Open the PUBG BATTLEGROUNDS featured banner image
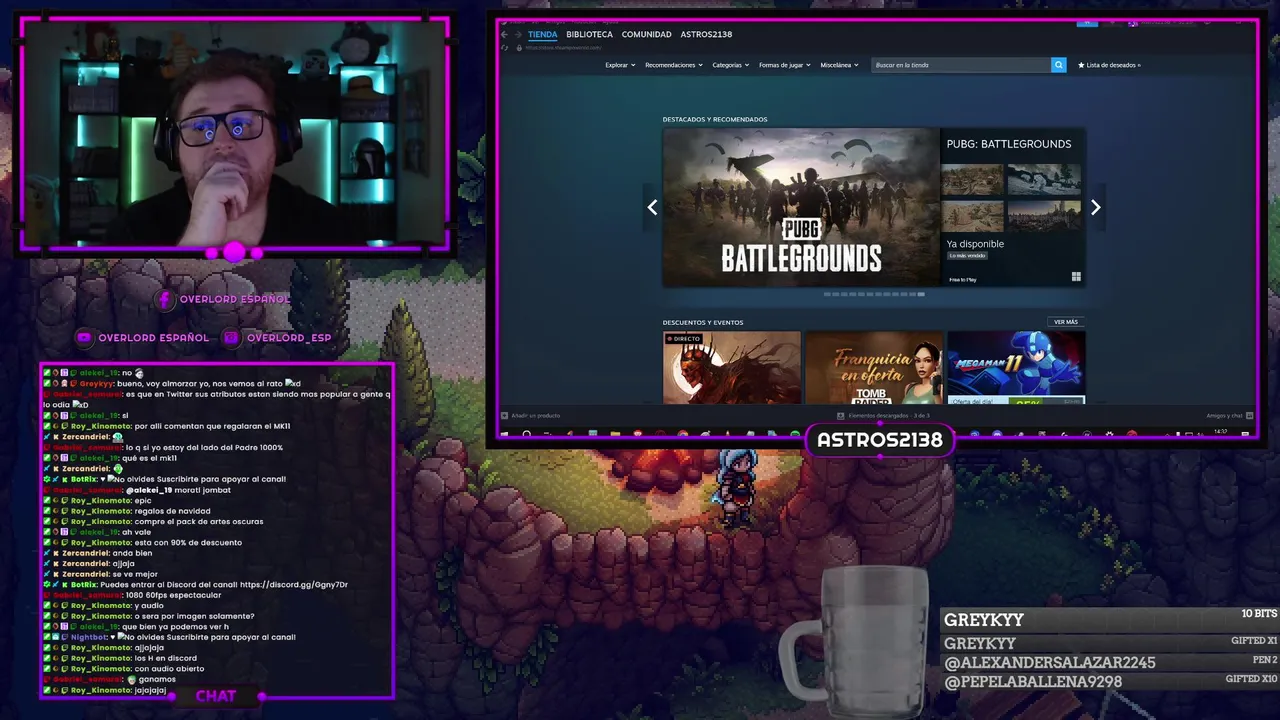Image resolution: width=1280 pixels, height=720 pixels. click(x=800, y=207)
